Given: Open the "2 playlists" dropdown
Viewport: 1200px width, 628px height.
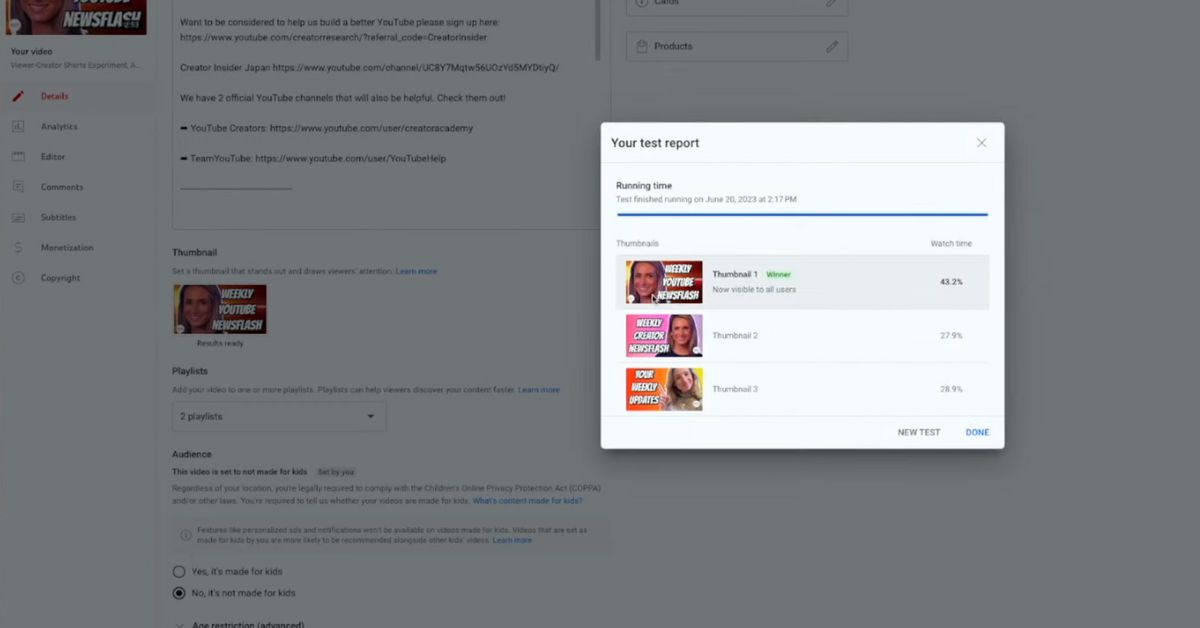Looking at the screenshot, I should [x=279, y=416].
